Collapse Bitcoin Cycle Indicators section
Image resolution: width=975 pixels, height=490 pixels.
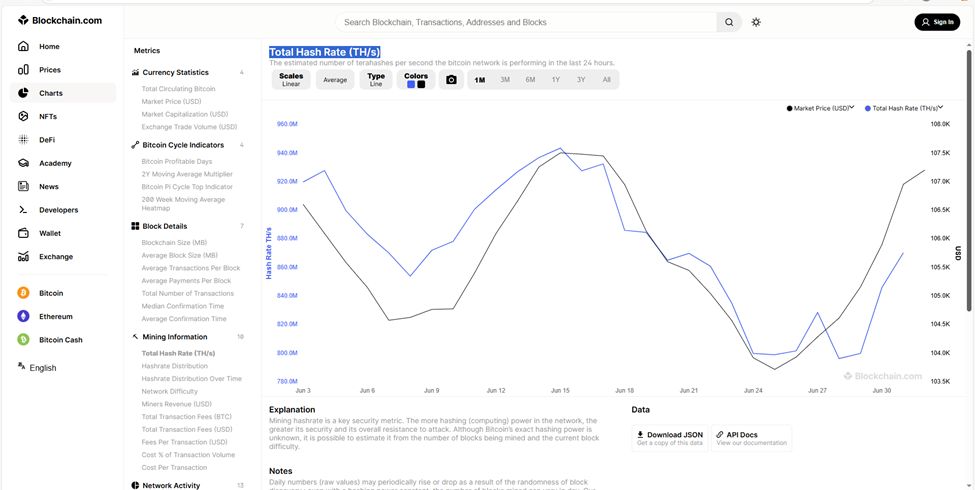pyautogui.click(x=188, y=145)
